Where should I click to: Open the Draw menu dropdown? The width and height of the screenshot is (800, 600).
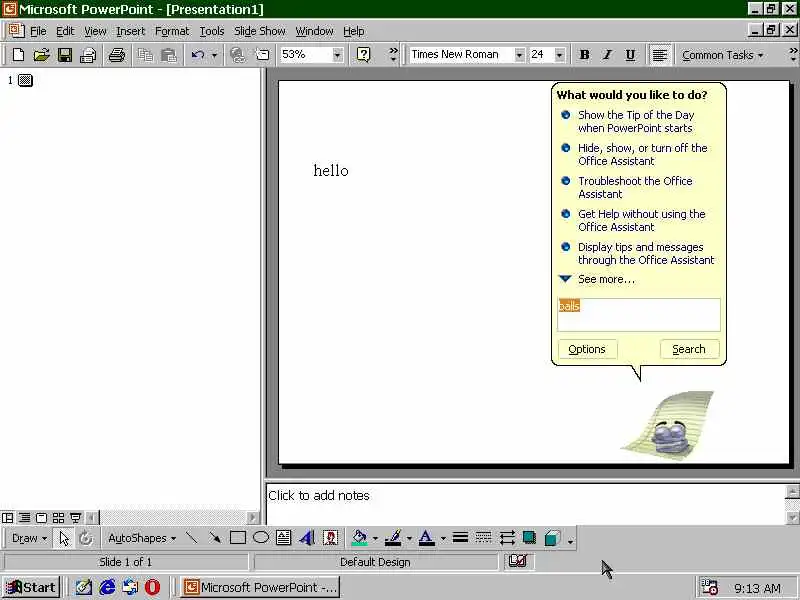pyautogui.click(x=29, y=538)
